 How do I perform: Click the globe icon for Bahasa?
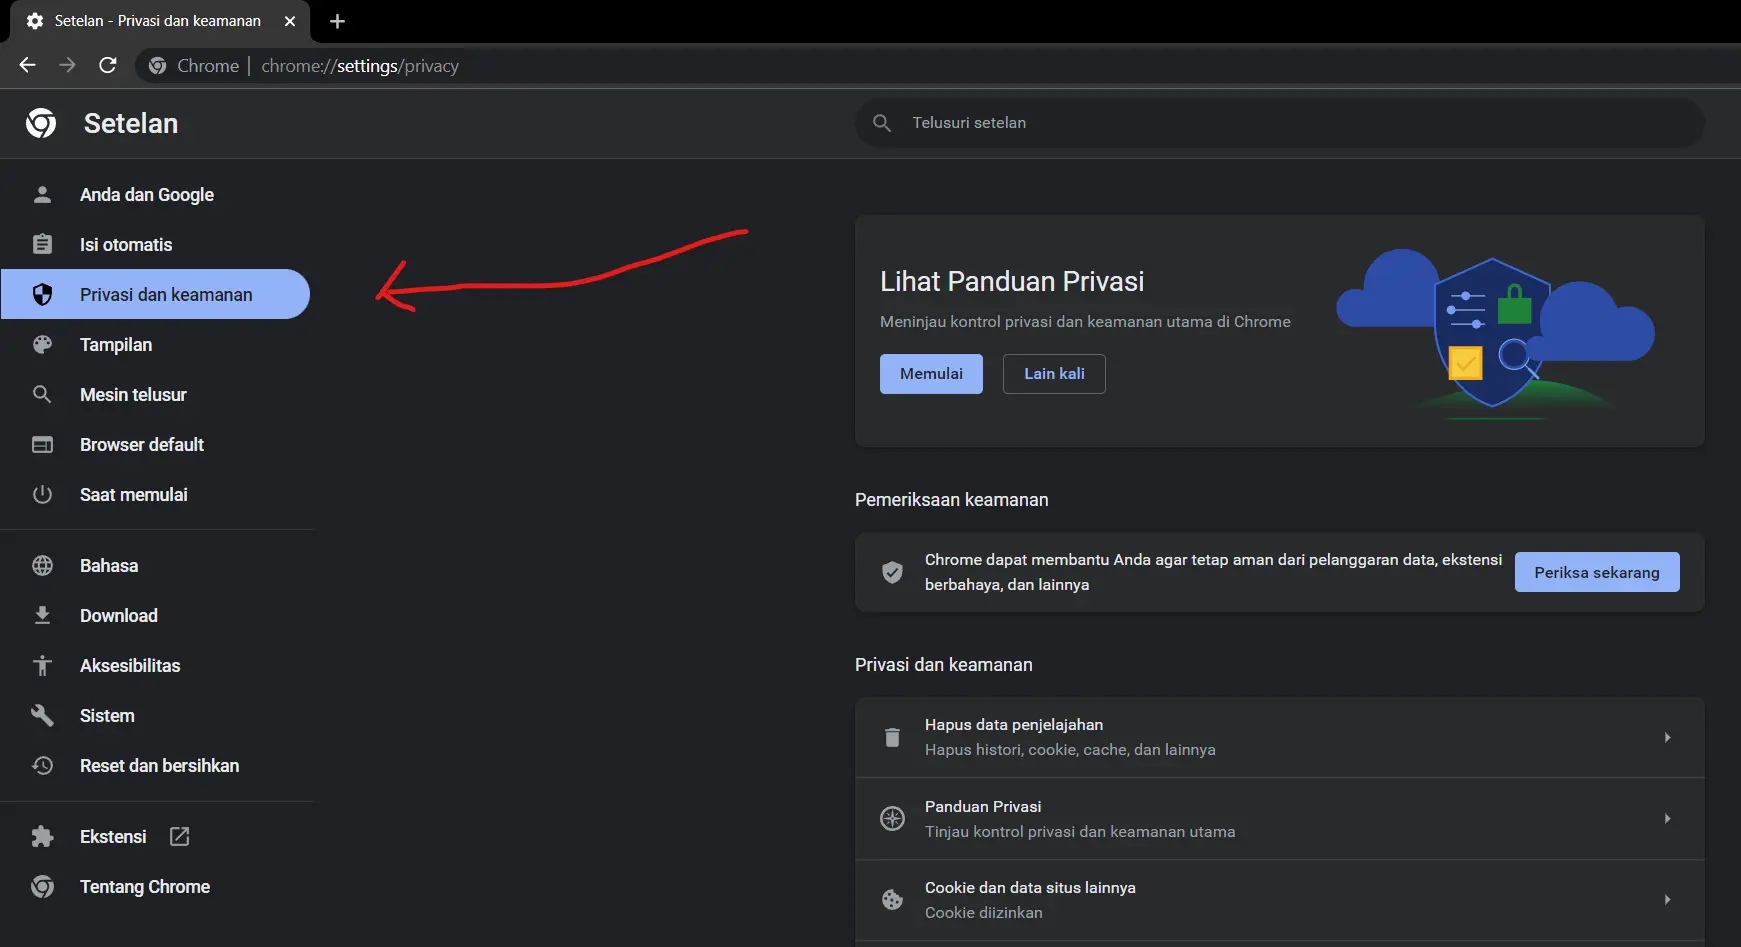click(42, 565)
